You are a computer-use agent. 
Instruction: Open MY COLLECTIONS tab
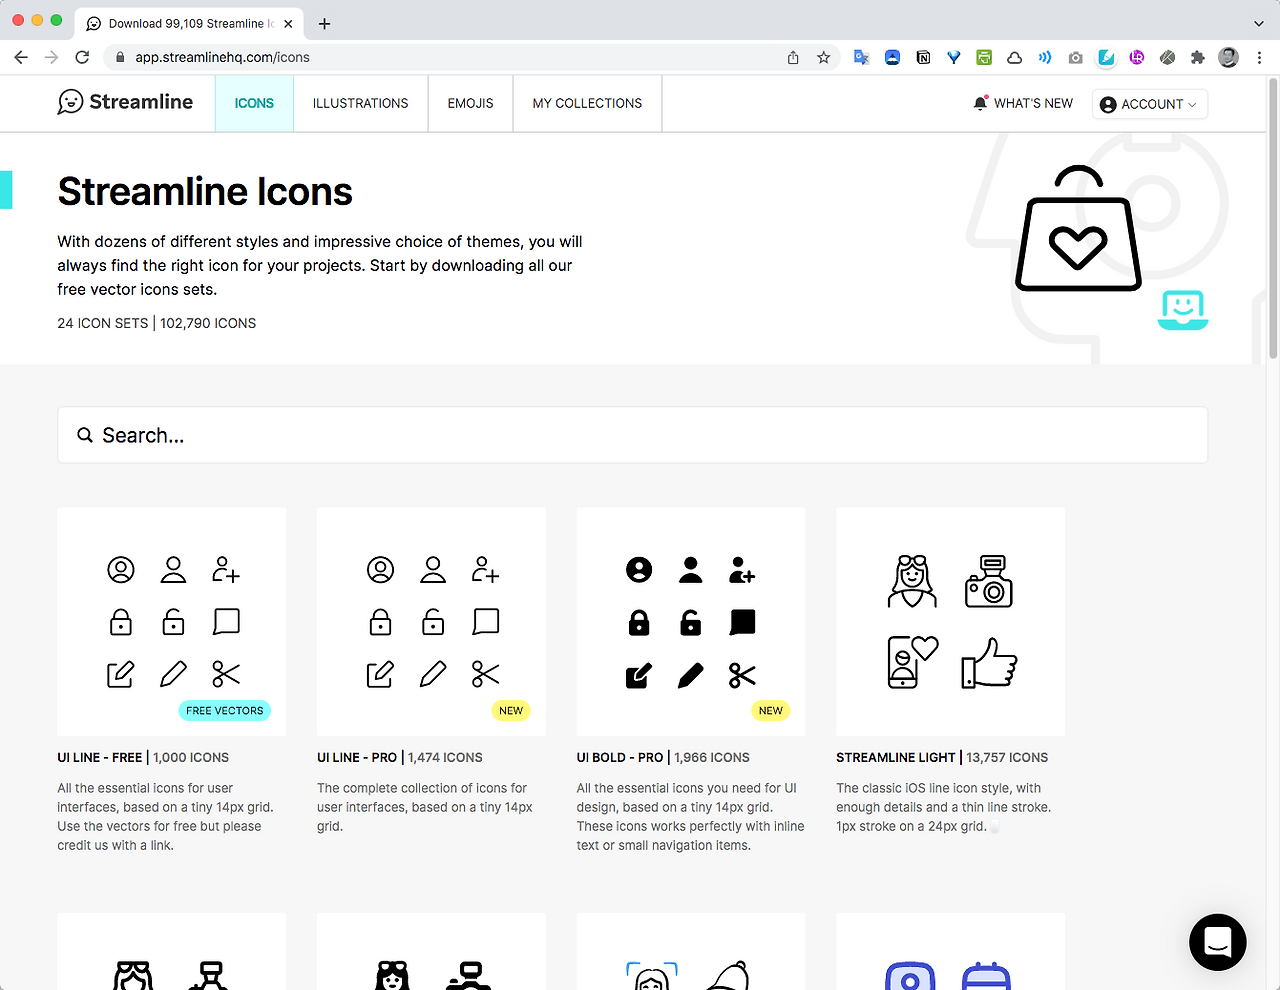[x=587, y=103]
